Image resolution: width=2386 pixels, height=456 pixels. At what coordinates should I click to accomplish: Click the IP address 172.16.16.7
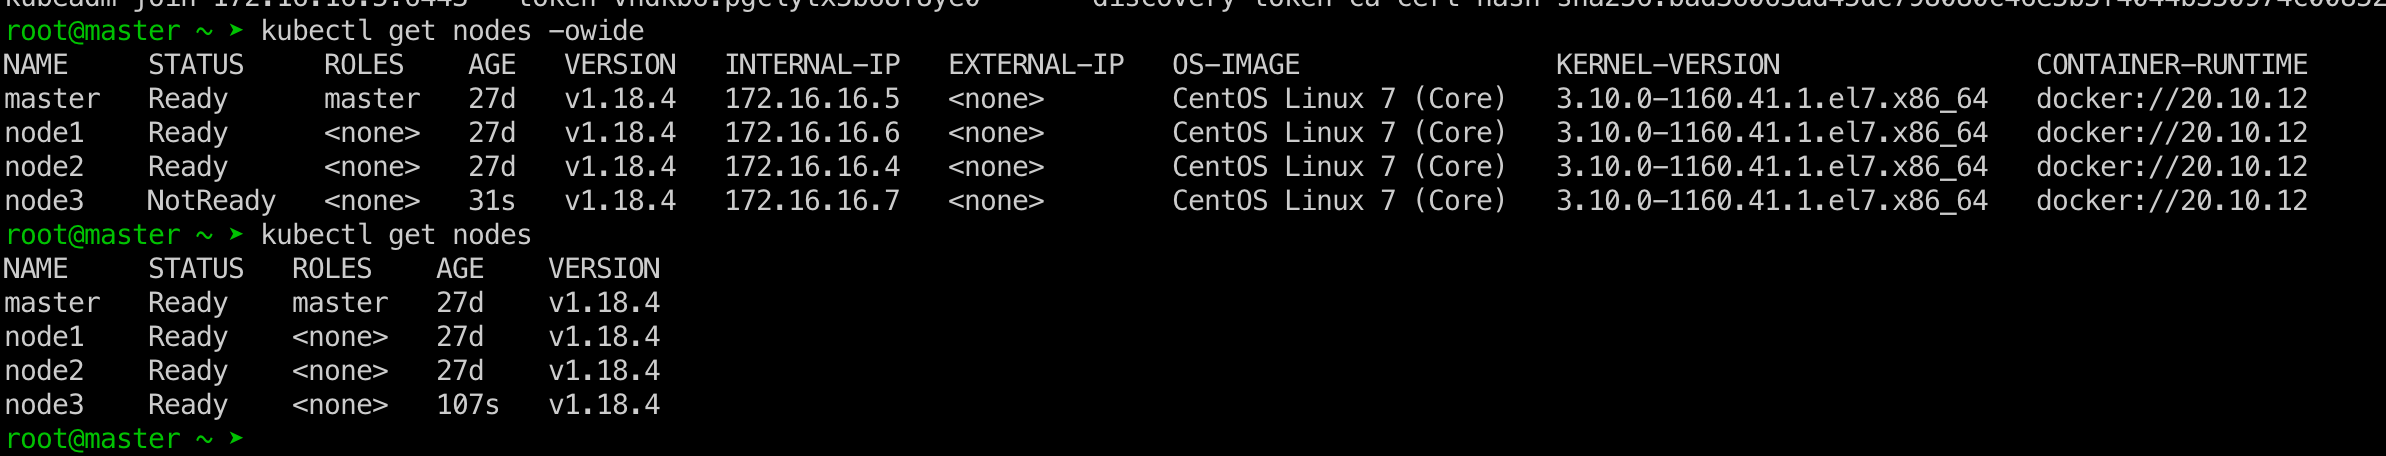click(x=812, y=201)
